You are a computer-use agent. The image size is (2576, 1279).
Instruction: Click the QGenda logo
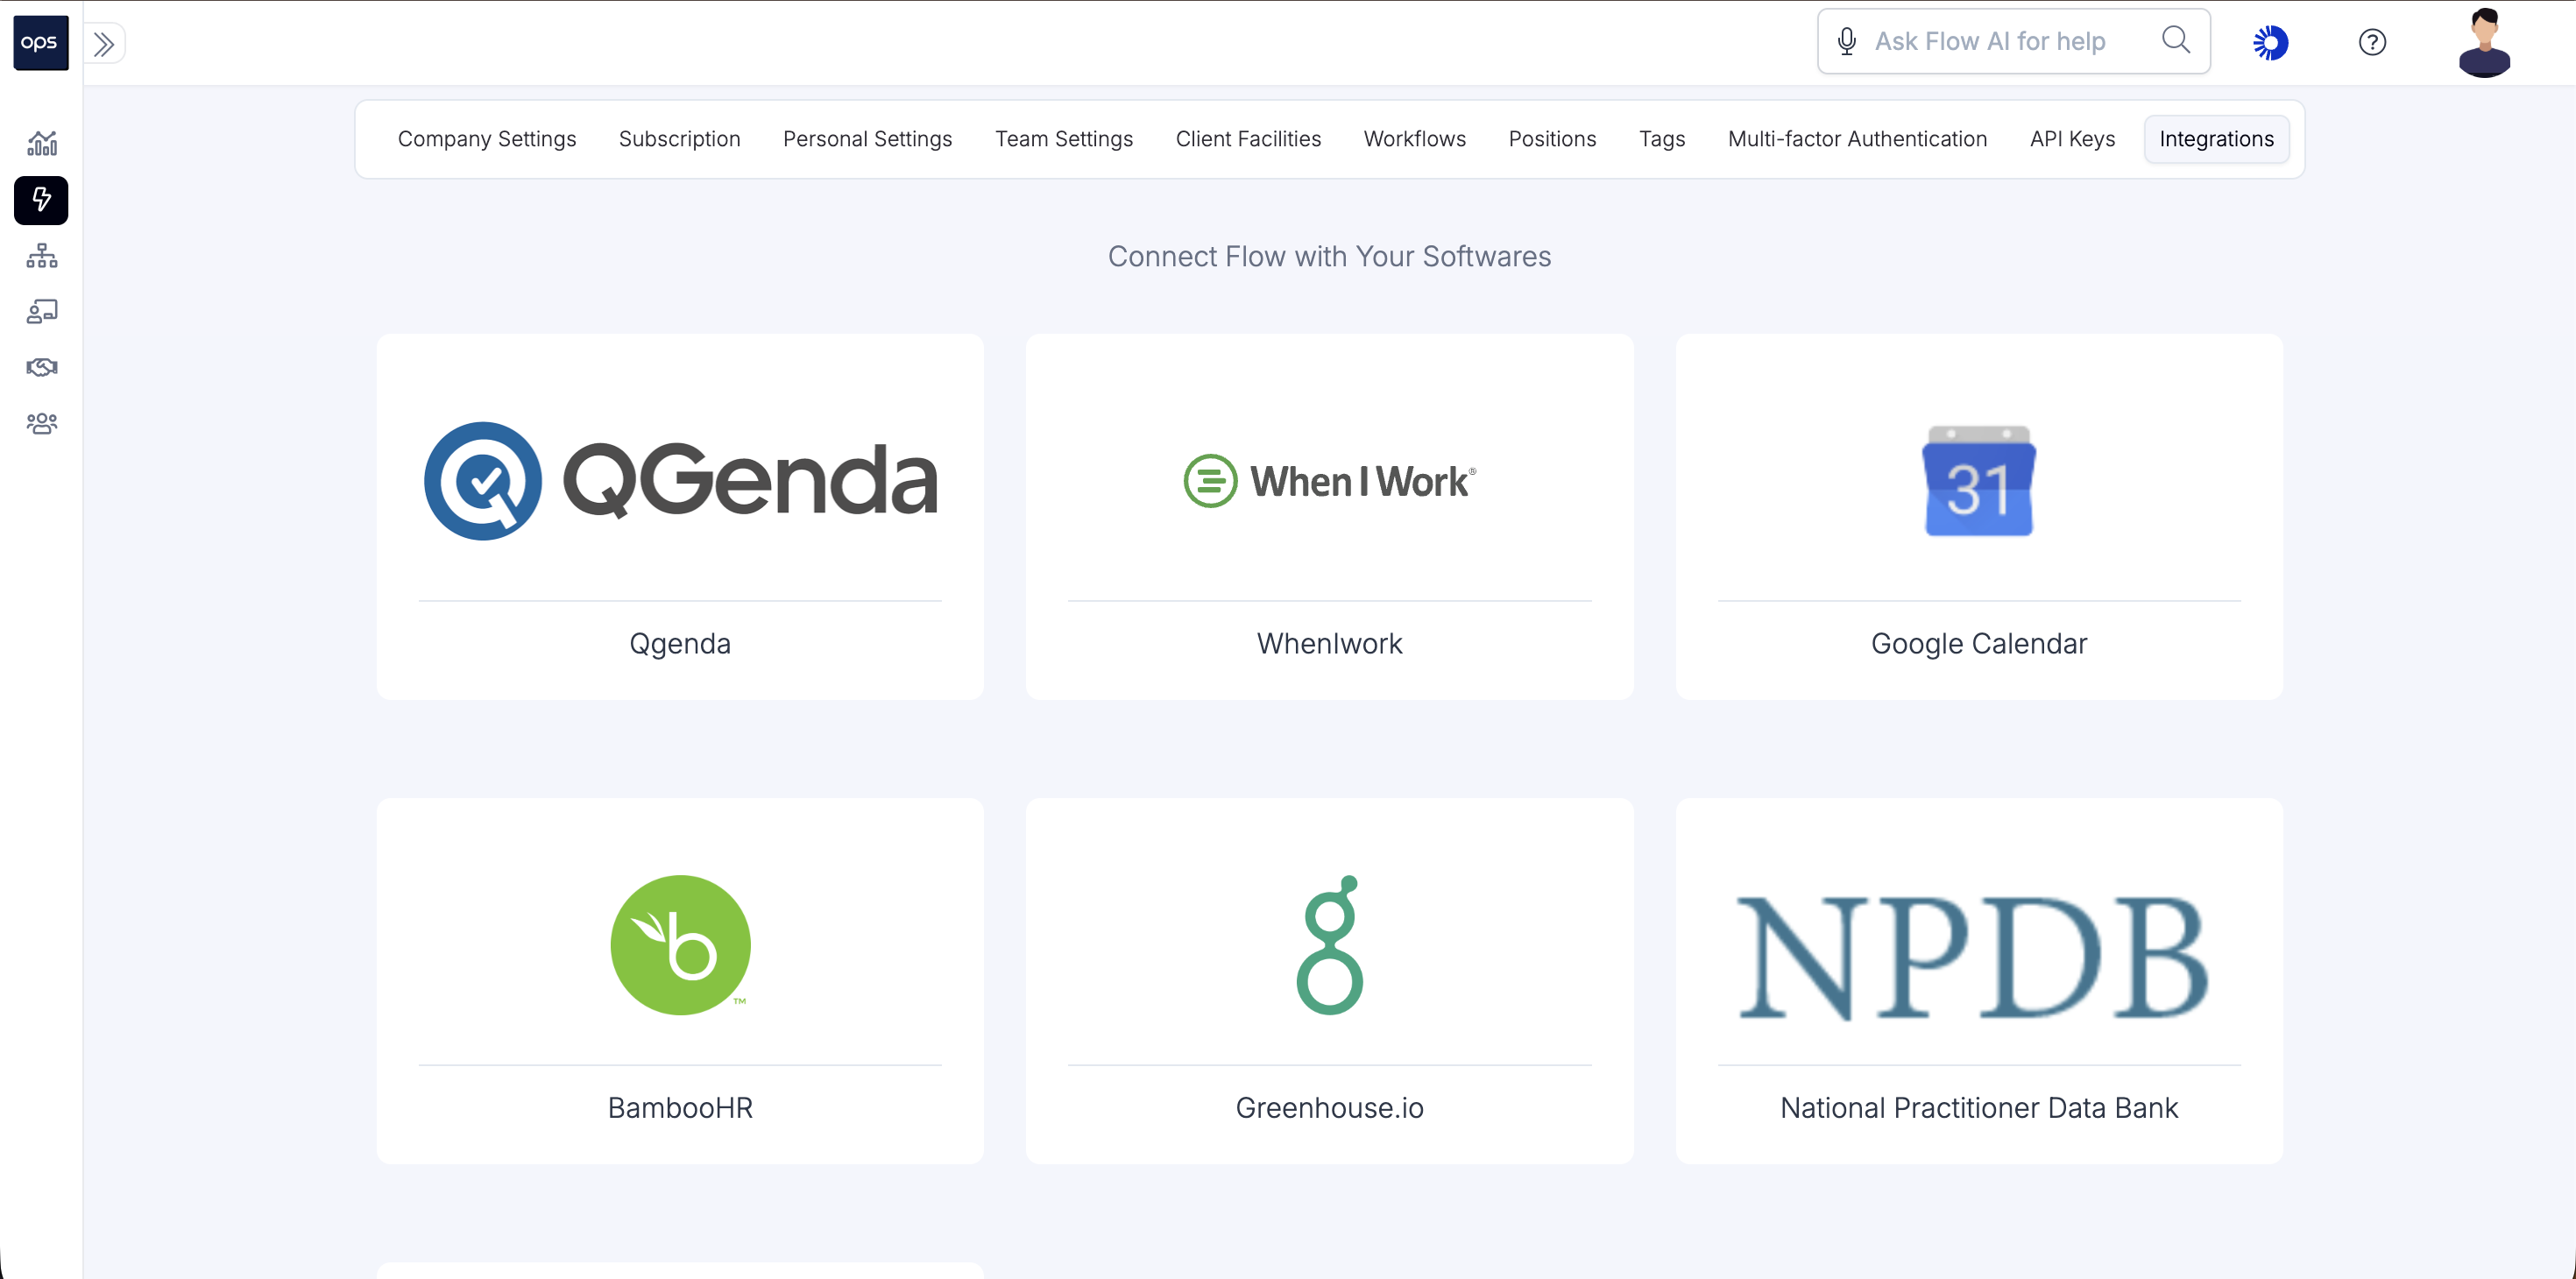pyautogui.click(x=680, y=481)
